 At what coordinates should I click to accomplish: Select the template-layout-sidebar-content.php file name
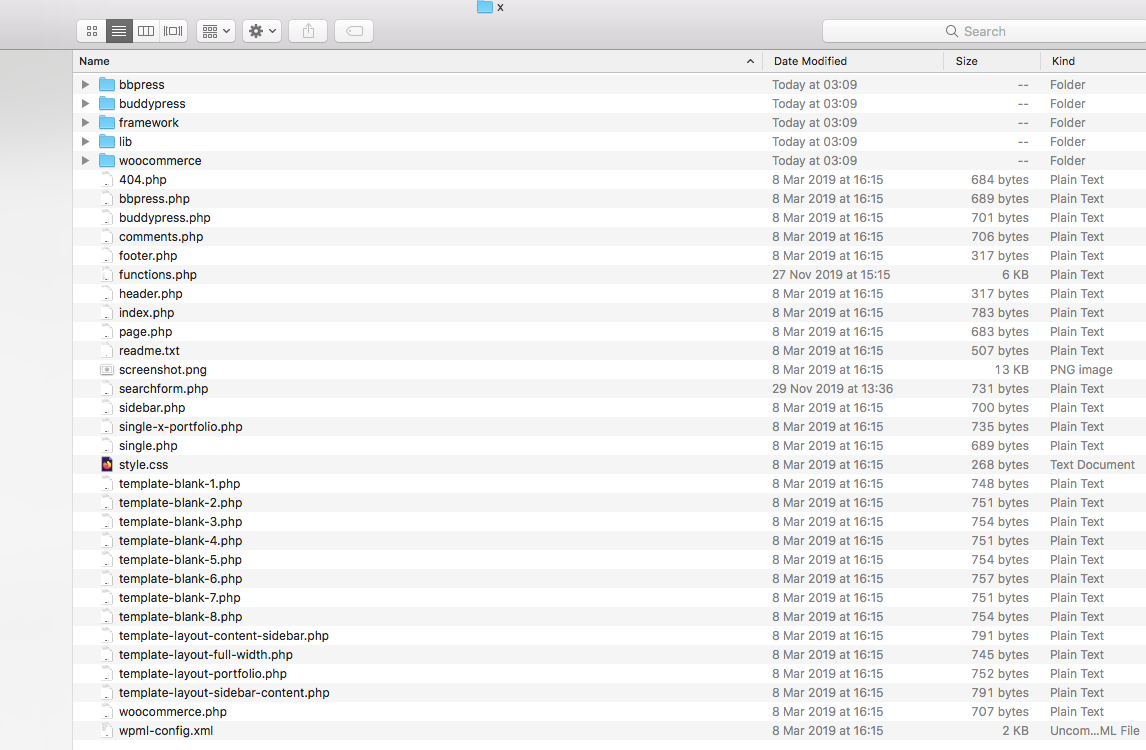224,693
